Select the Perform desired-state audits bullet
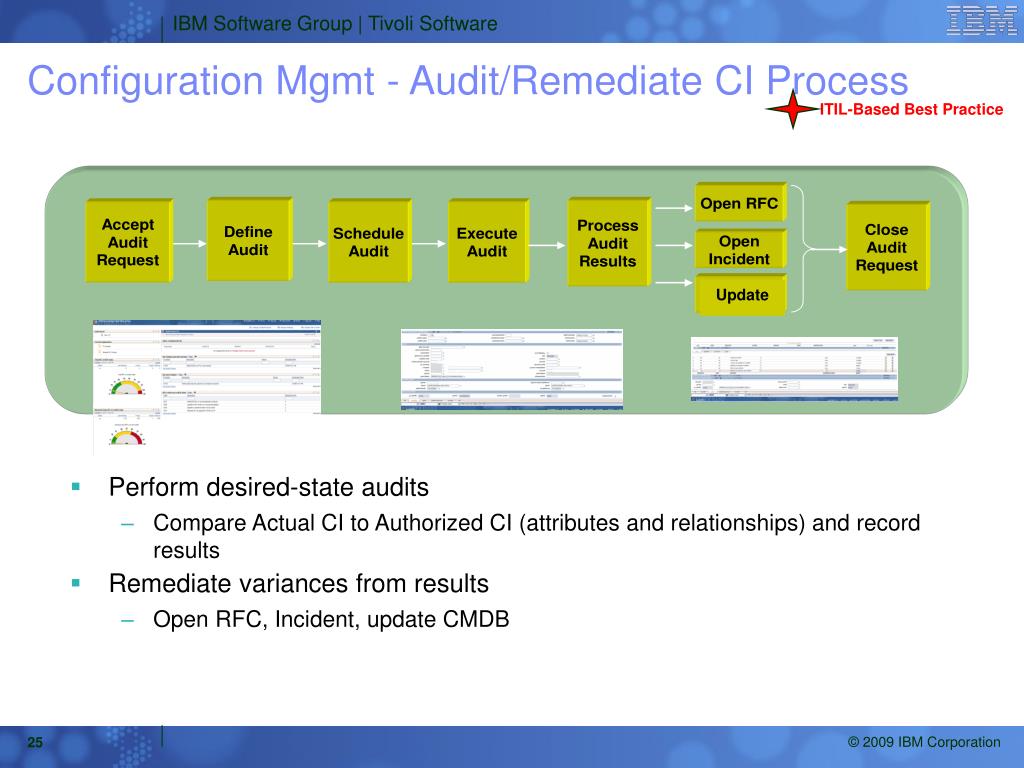The height and width of the screenshot is (768, 1024). (x=268, y=487)
